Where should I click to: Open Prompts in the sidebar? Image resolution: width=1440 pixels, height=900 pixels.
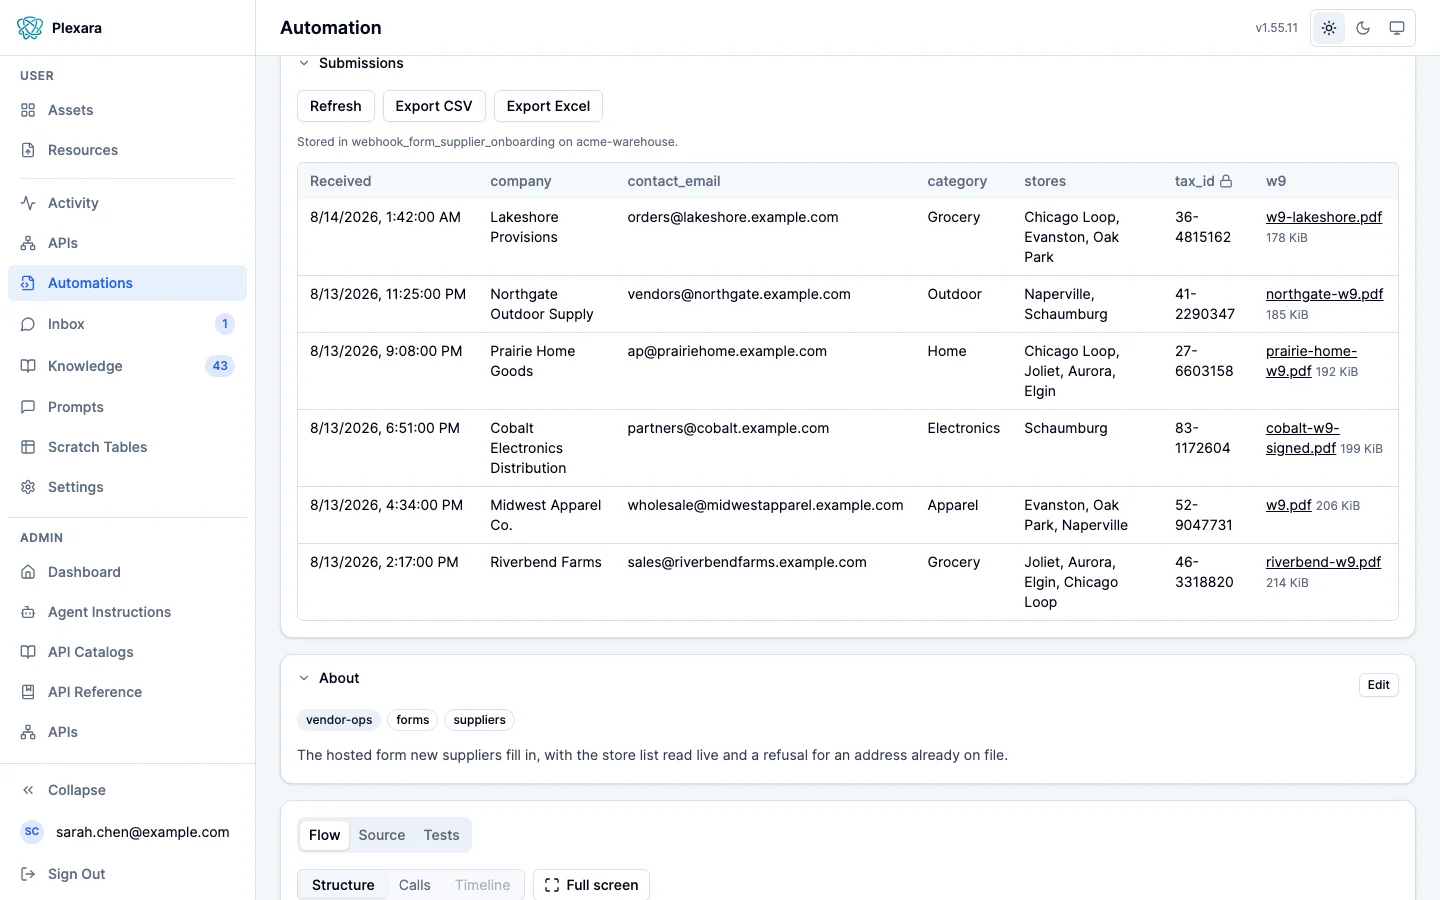coord(127,407)
